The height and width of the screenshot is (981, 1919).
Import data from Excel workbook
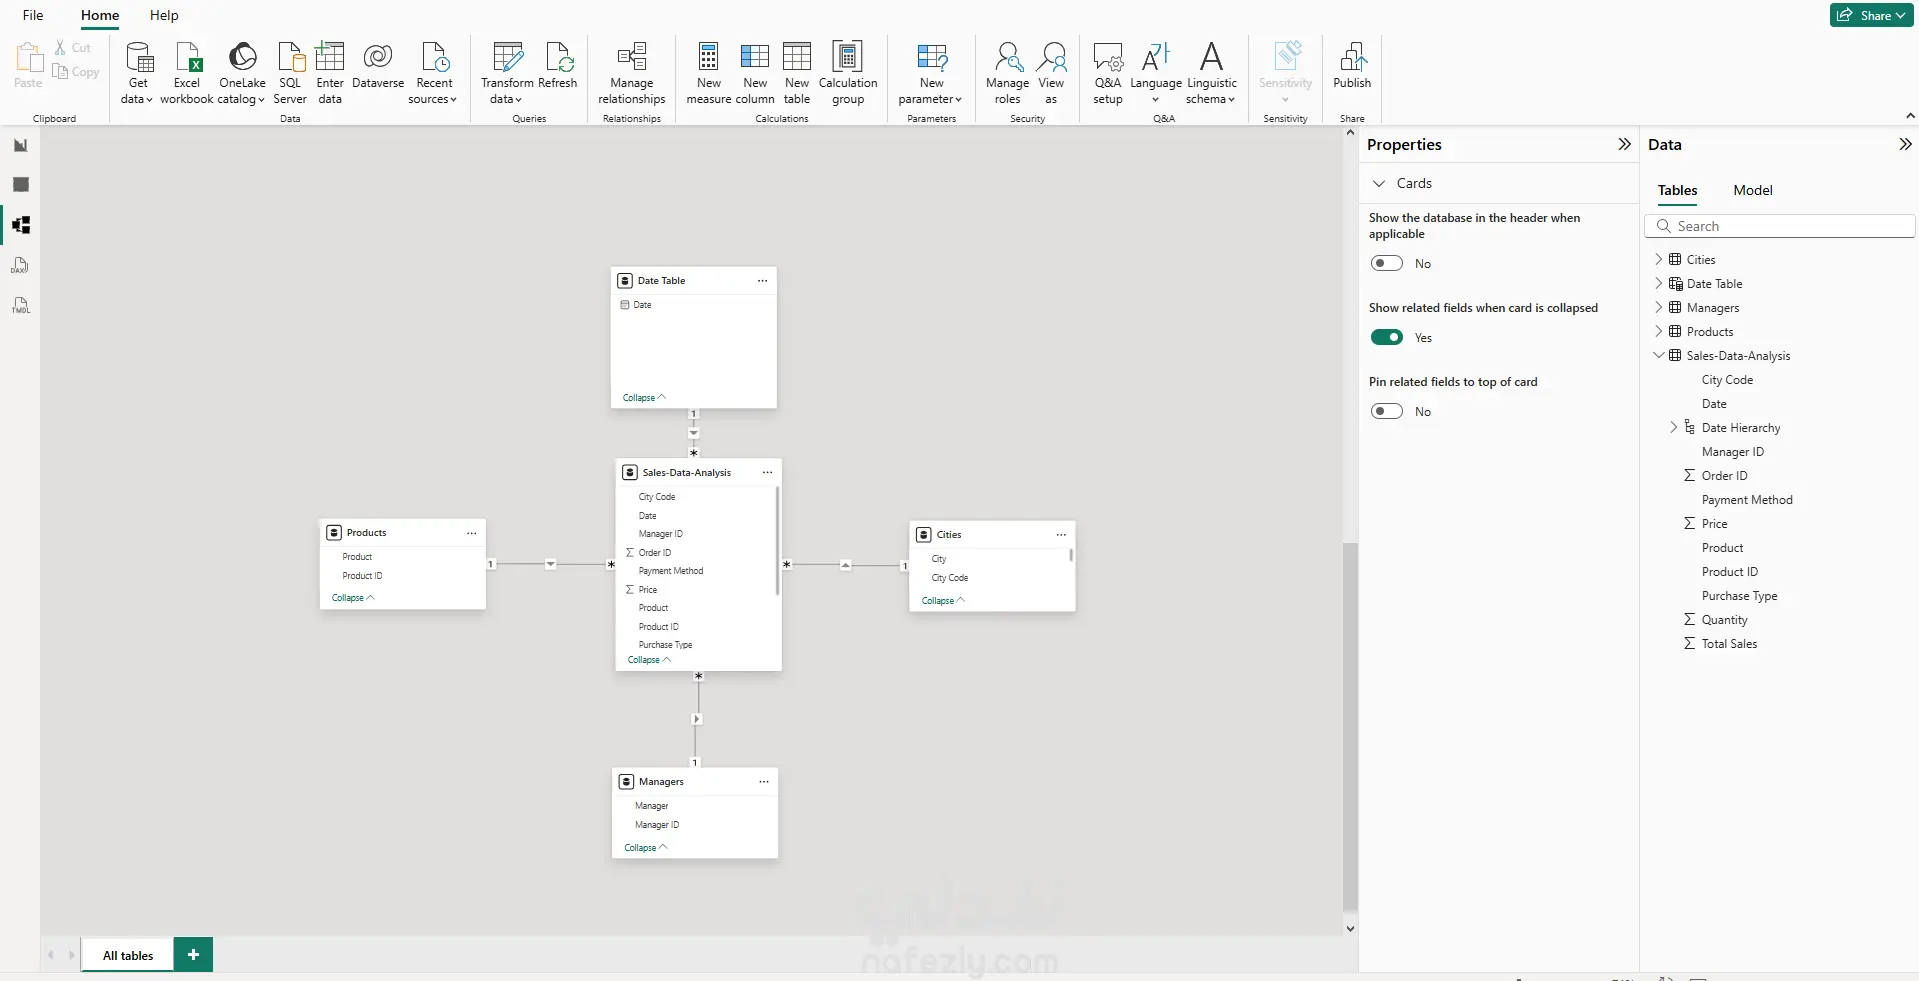click(187, 73)
